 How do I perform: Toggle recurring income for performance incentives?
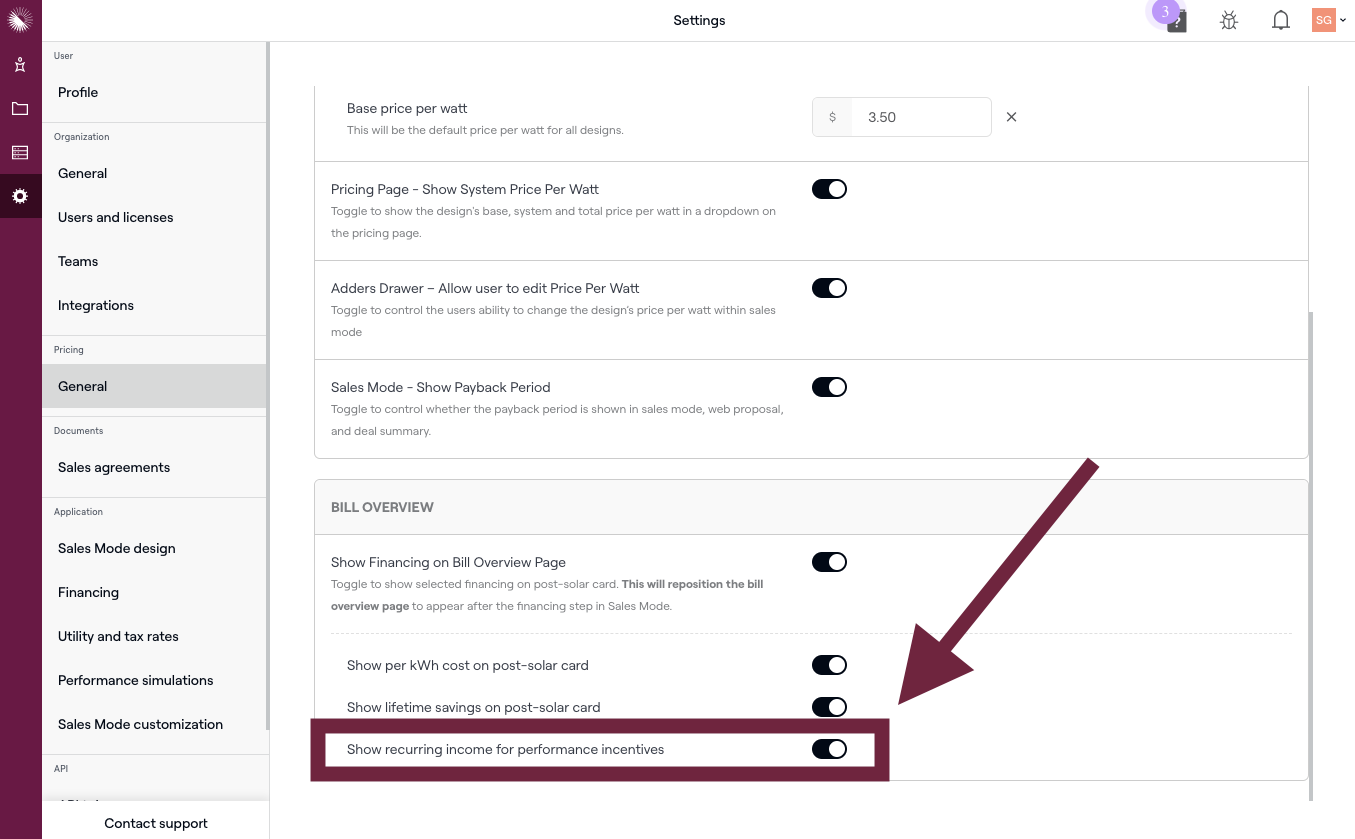pyautogui.click(x=829, y=749)
